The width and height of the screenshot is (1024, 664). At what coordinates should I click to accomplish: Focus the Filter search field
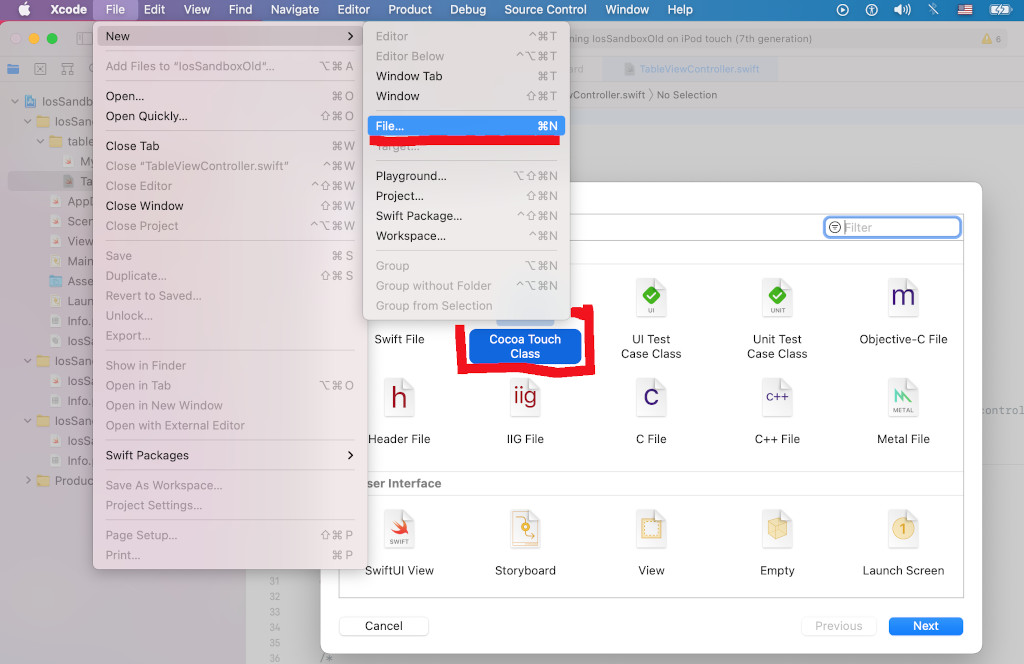point(892,227)
